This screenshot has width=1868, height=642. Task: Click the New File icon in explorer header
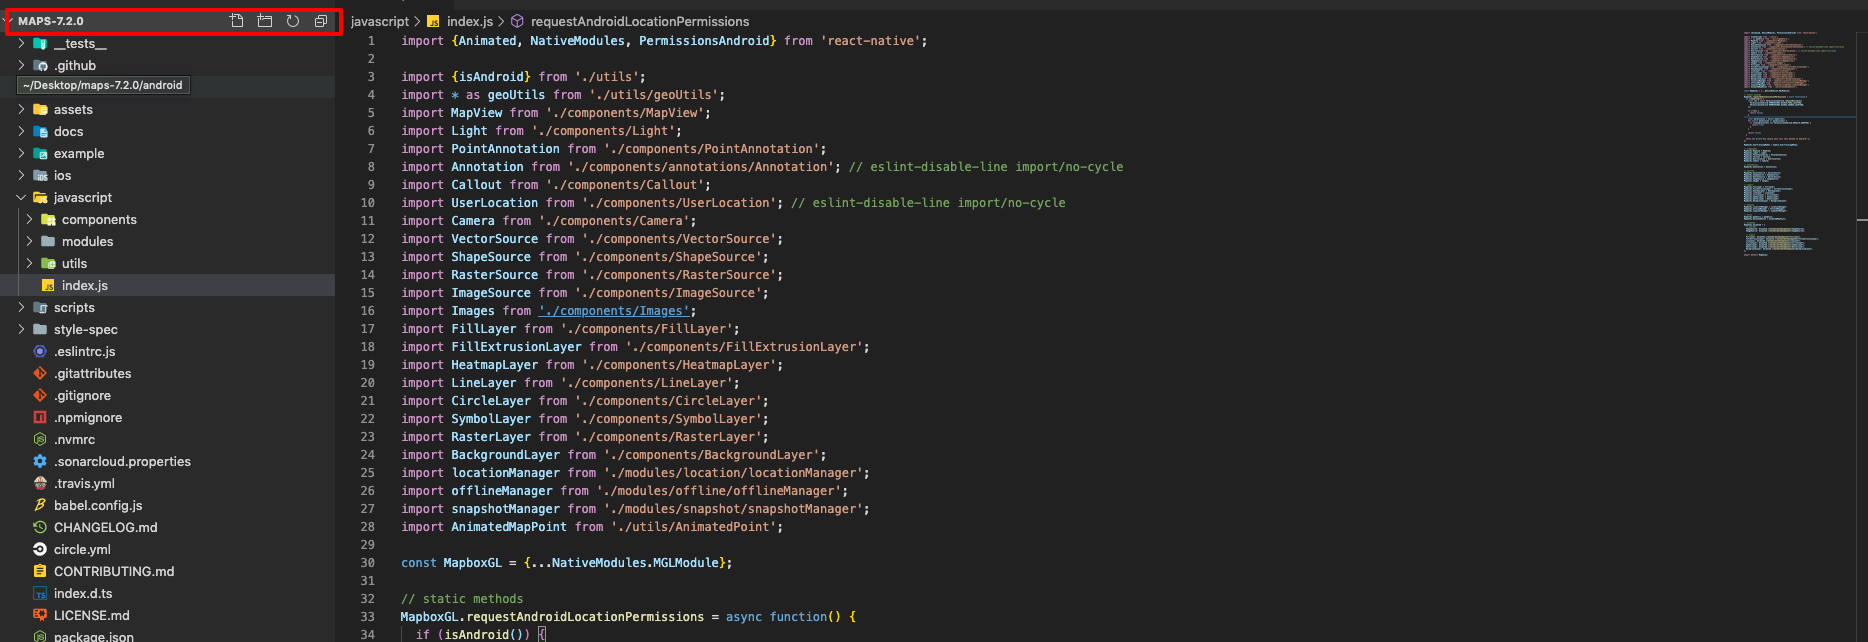[x=237, y=21]
